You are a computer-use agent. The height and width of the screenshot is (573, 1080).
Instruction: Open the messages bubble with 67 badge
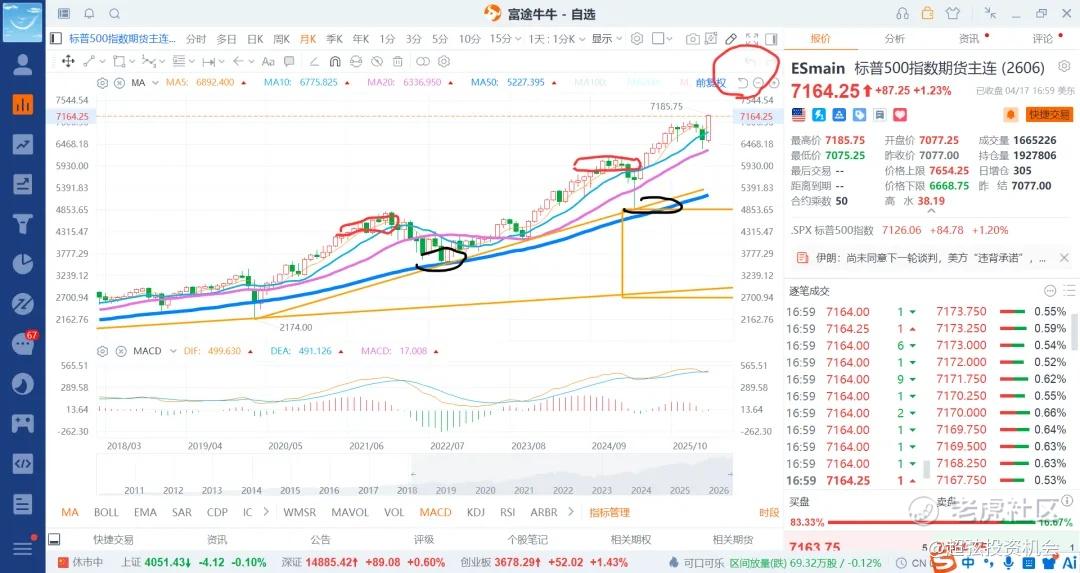pos(23,344)
